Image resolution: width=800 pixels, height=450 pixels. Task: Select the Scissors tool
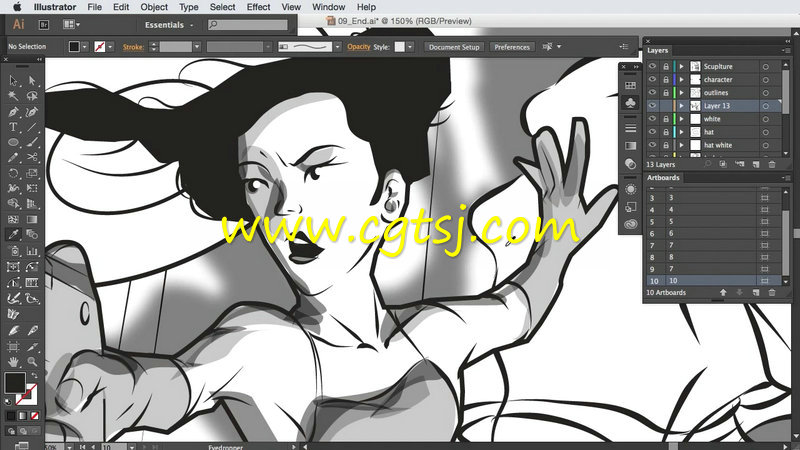tap(32, 158)
